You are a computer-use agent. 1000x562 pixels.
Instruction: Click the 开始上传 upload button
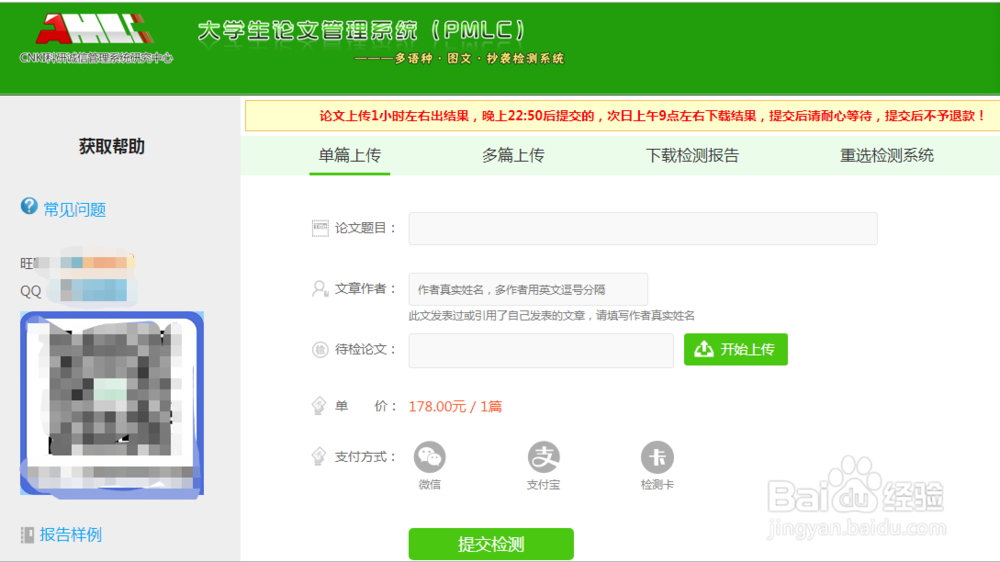click(735, 350)
